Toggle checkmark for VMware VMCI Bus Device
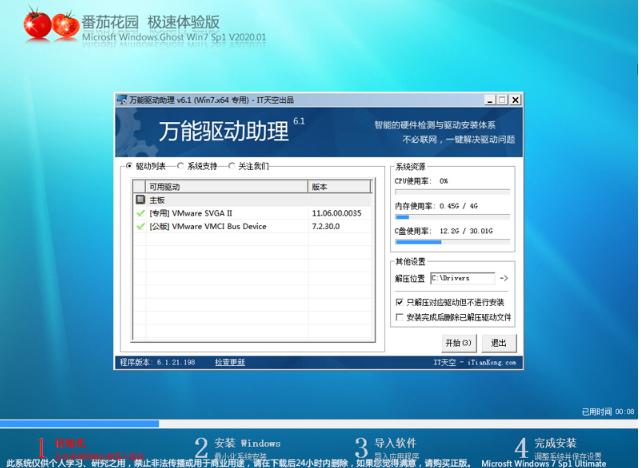 tap(141, 226)
